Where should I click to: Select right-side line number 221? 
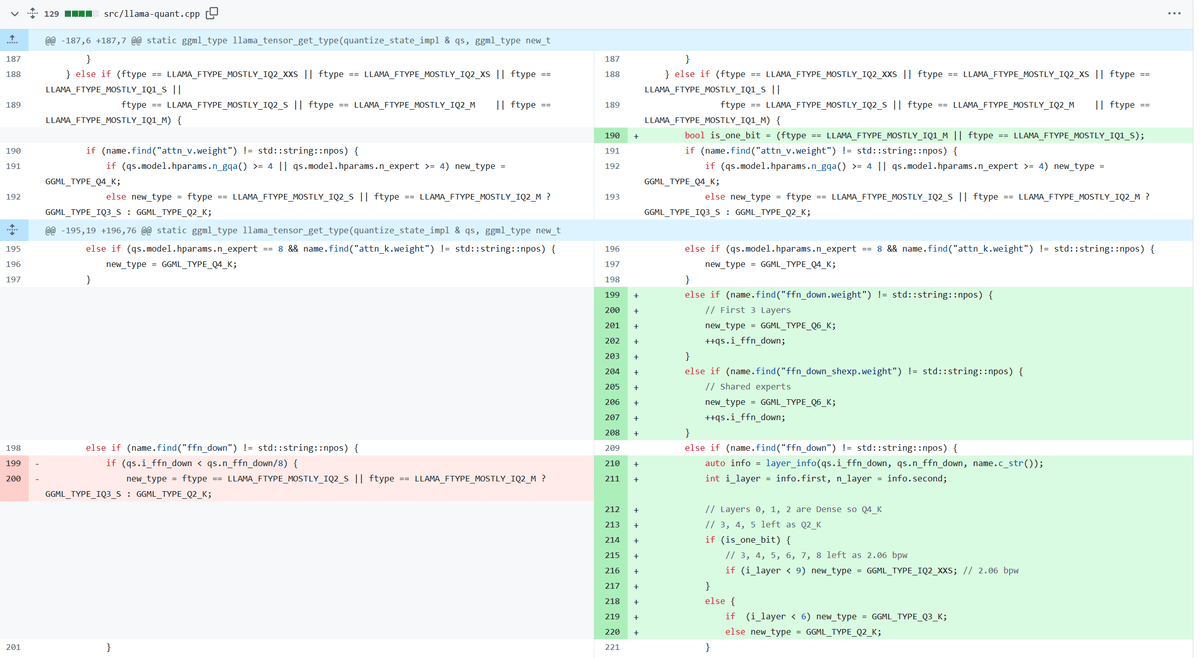pyautogui.click(x=612, y=647)
